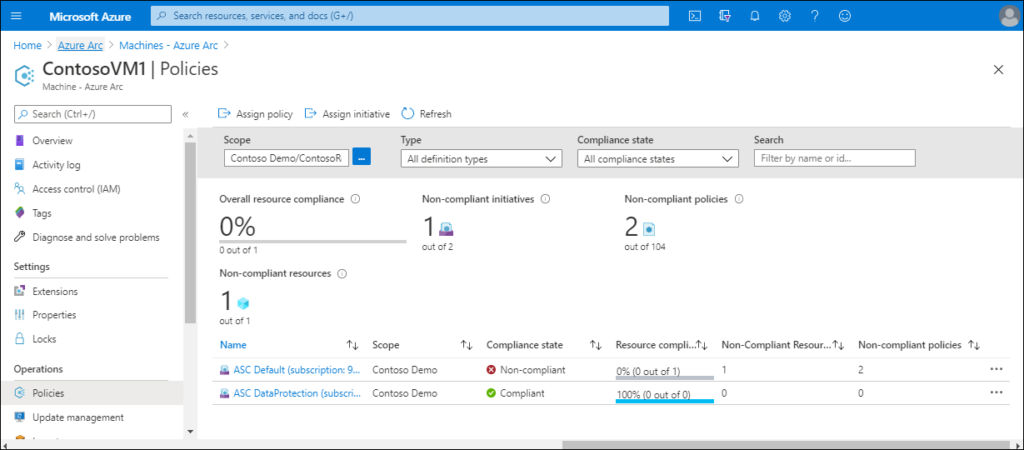Collapse the left sidebar with double chevron
This screenshot has height=450, width=1024.
tap(185, 114)
